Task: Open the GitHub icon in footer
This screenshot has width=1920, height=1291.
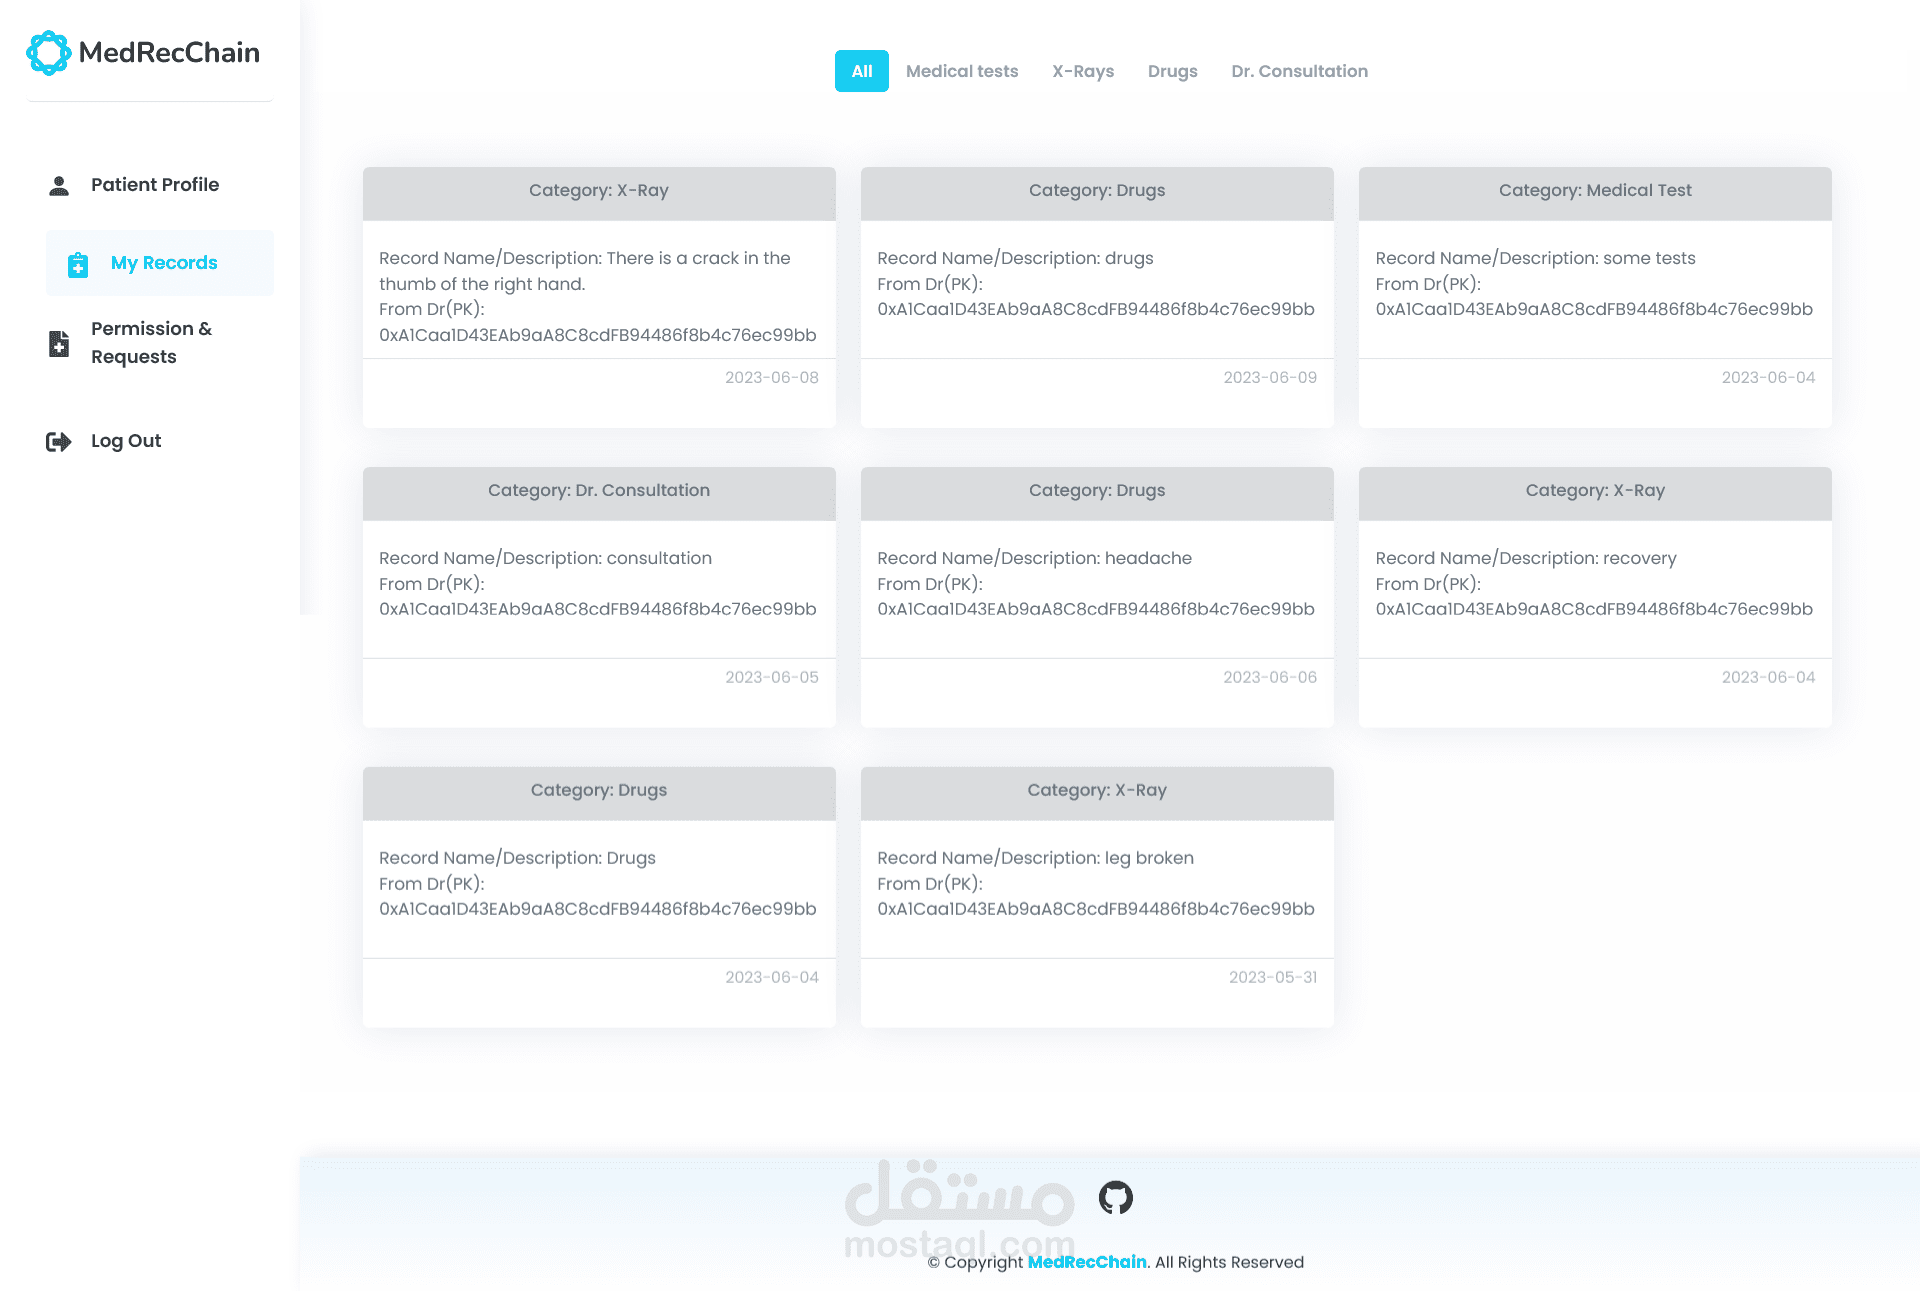Action: (x=1115, y=1197)
